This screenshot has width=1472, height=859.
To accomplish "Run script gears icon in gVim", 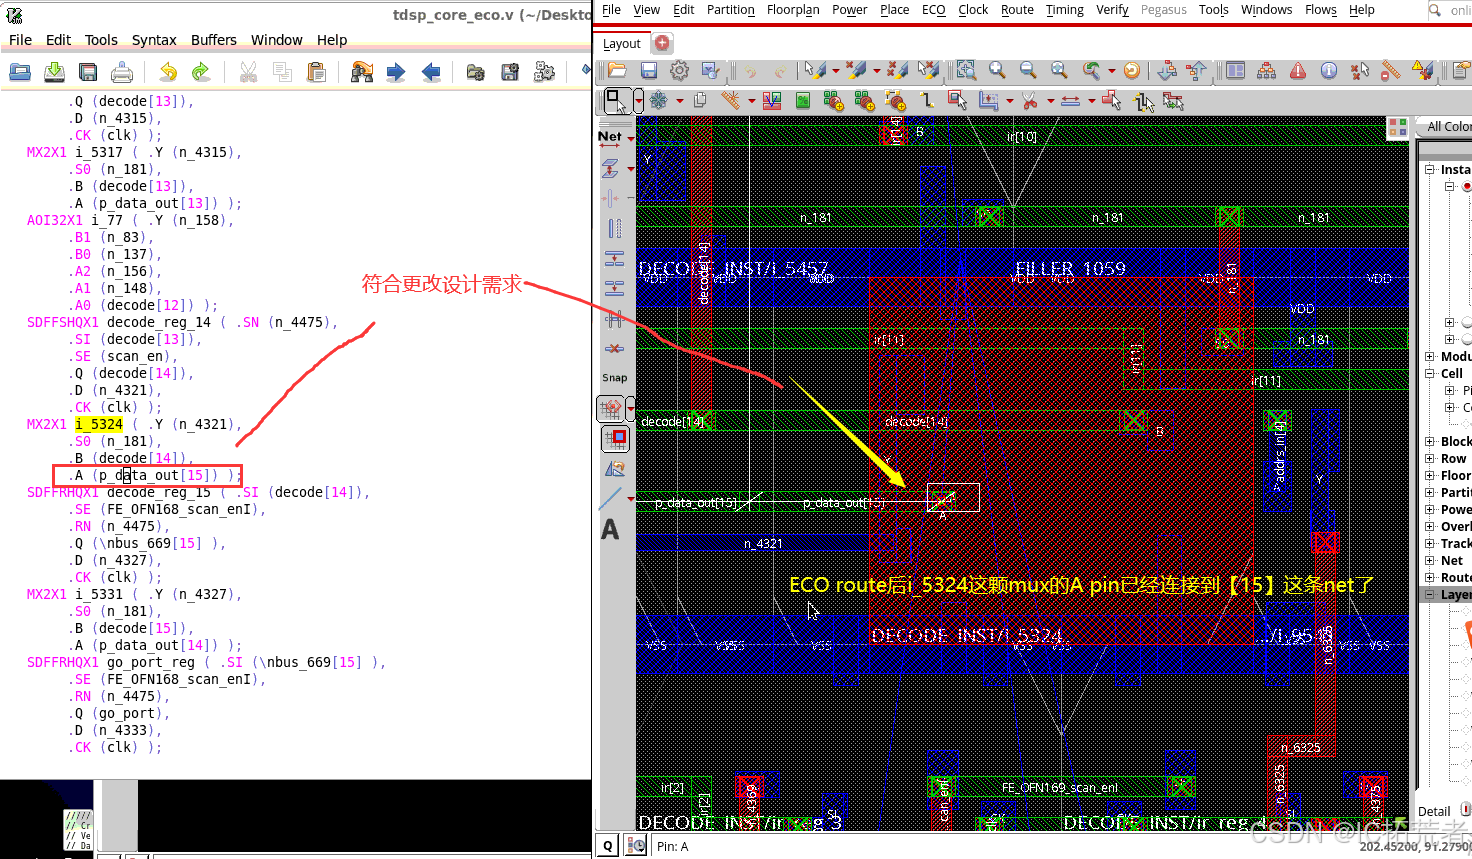I will [544, 72].
